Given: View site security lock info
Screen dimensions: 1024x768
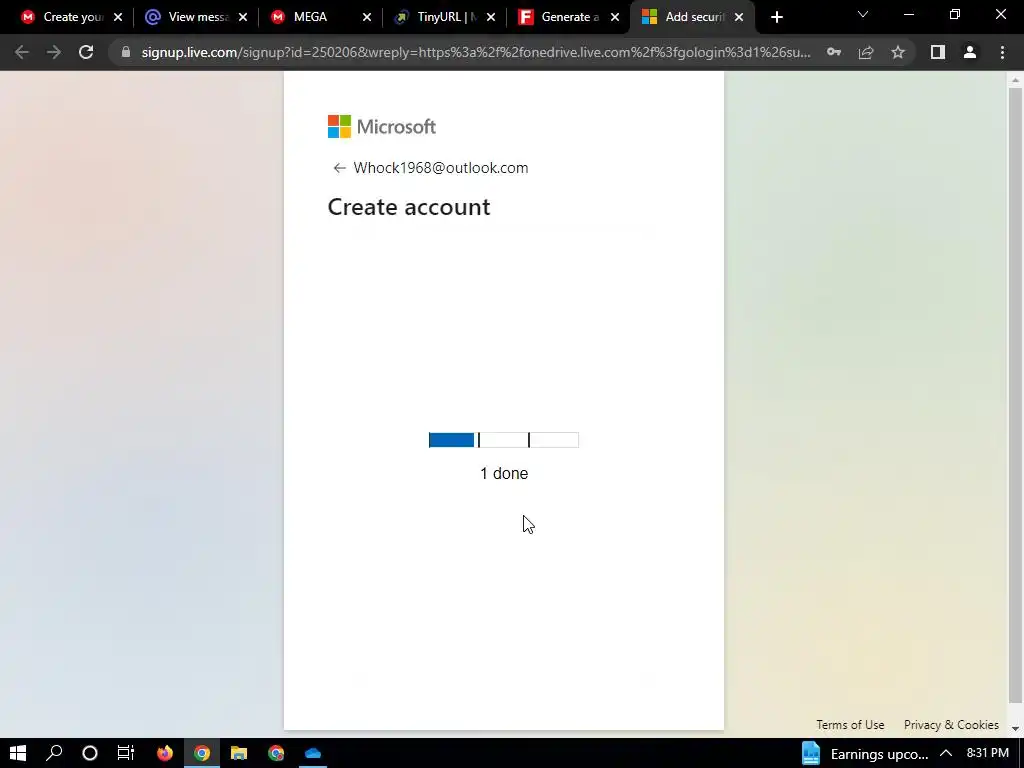Looking at the screenshot, I should pos(126,52).
